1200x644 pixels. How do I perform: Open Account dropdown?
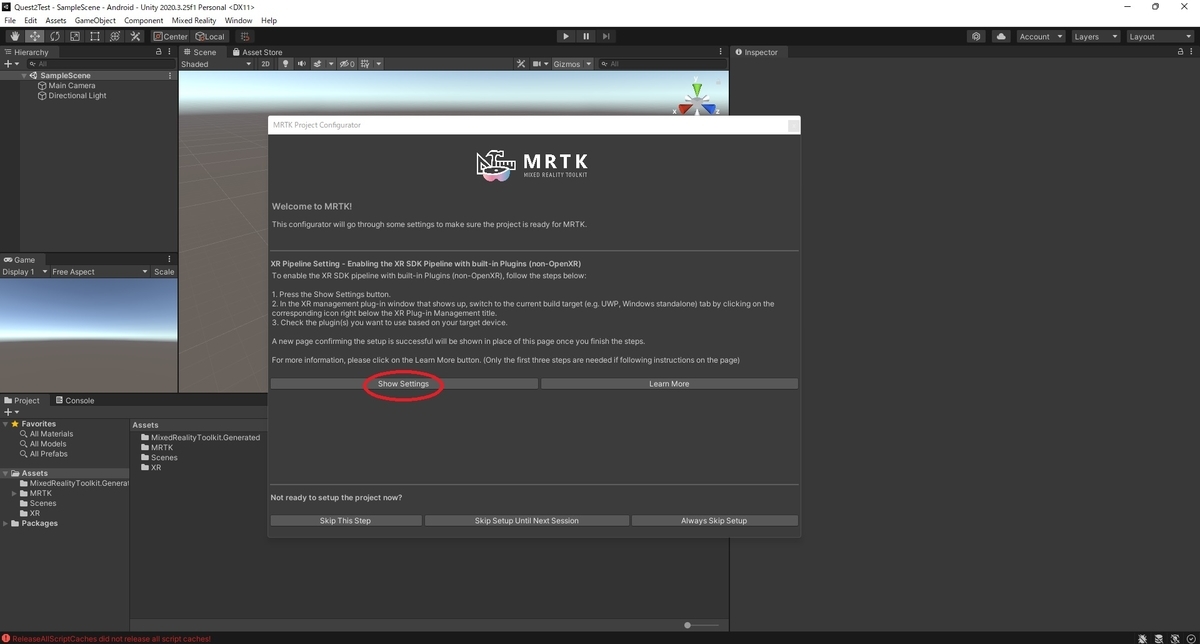coord(1039,36)
